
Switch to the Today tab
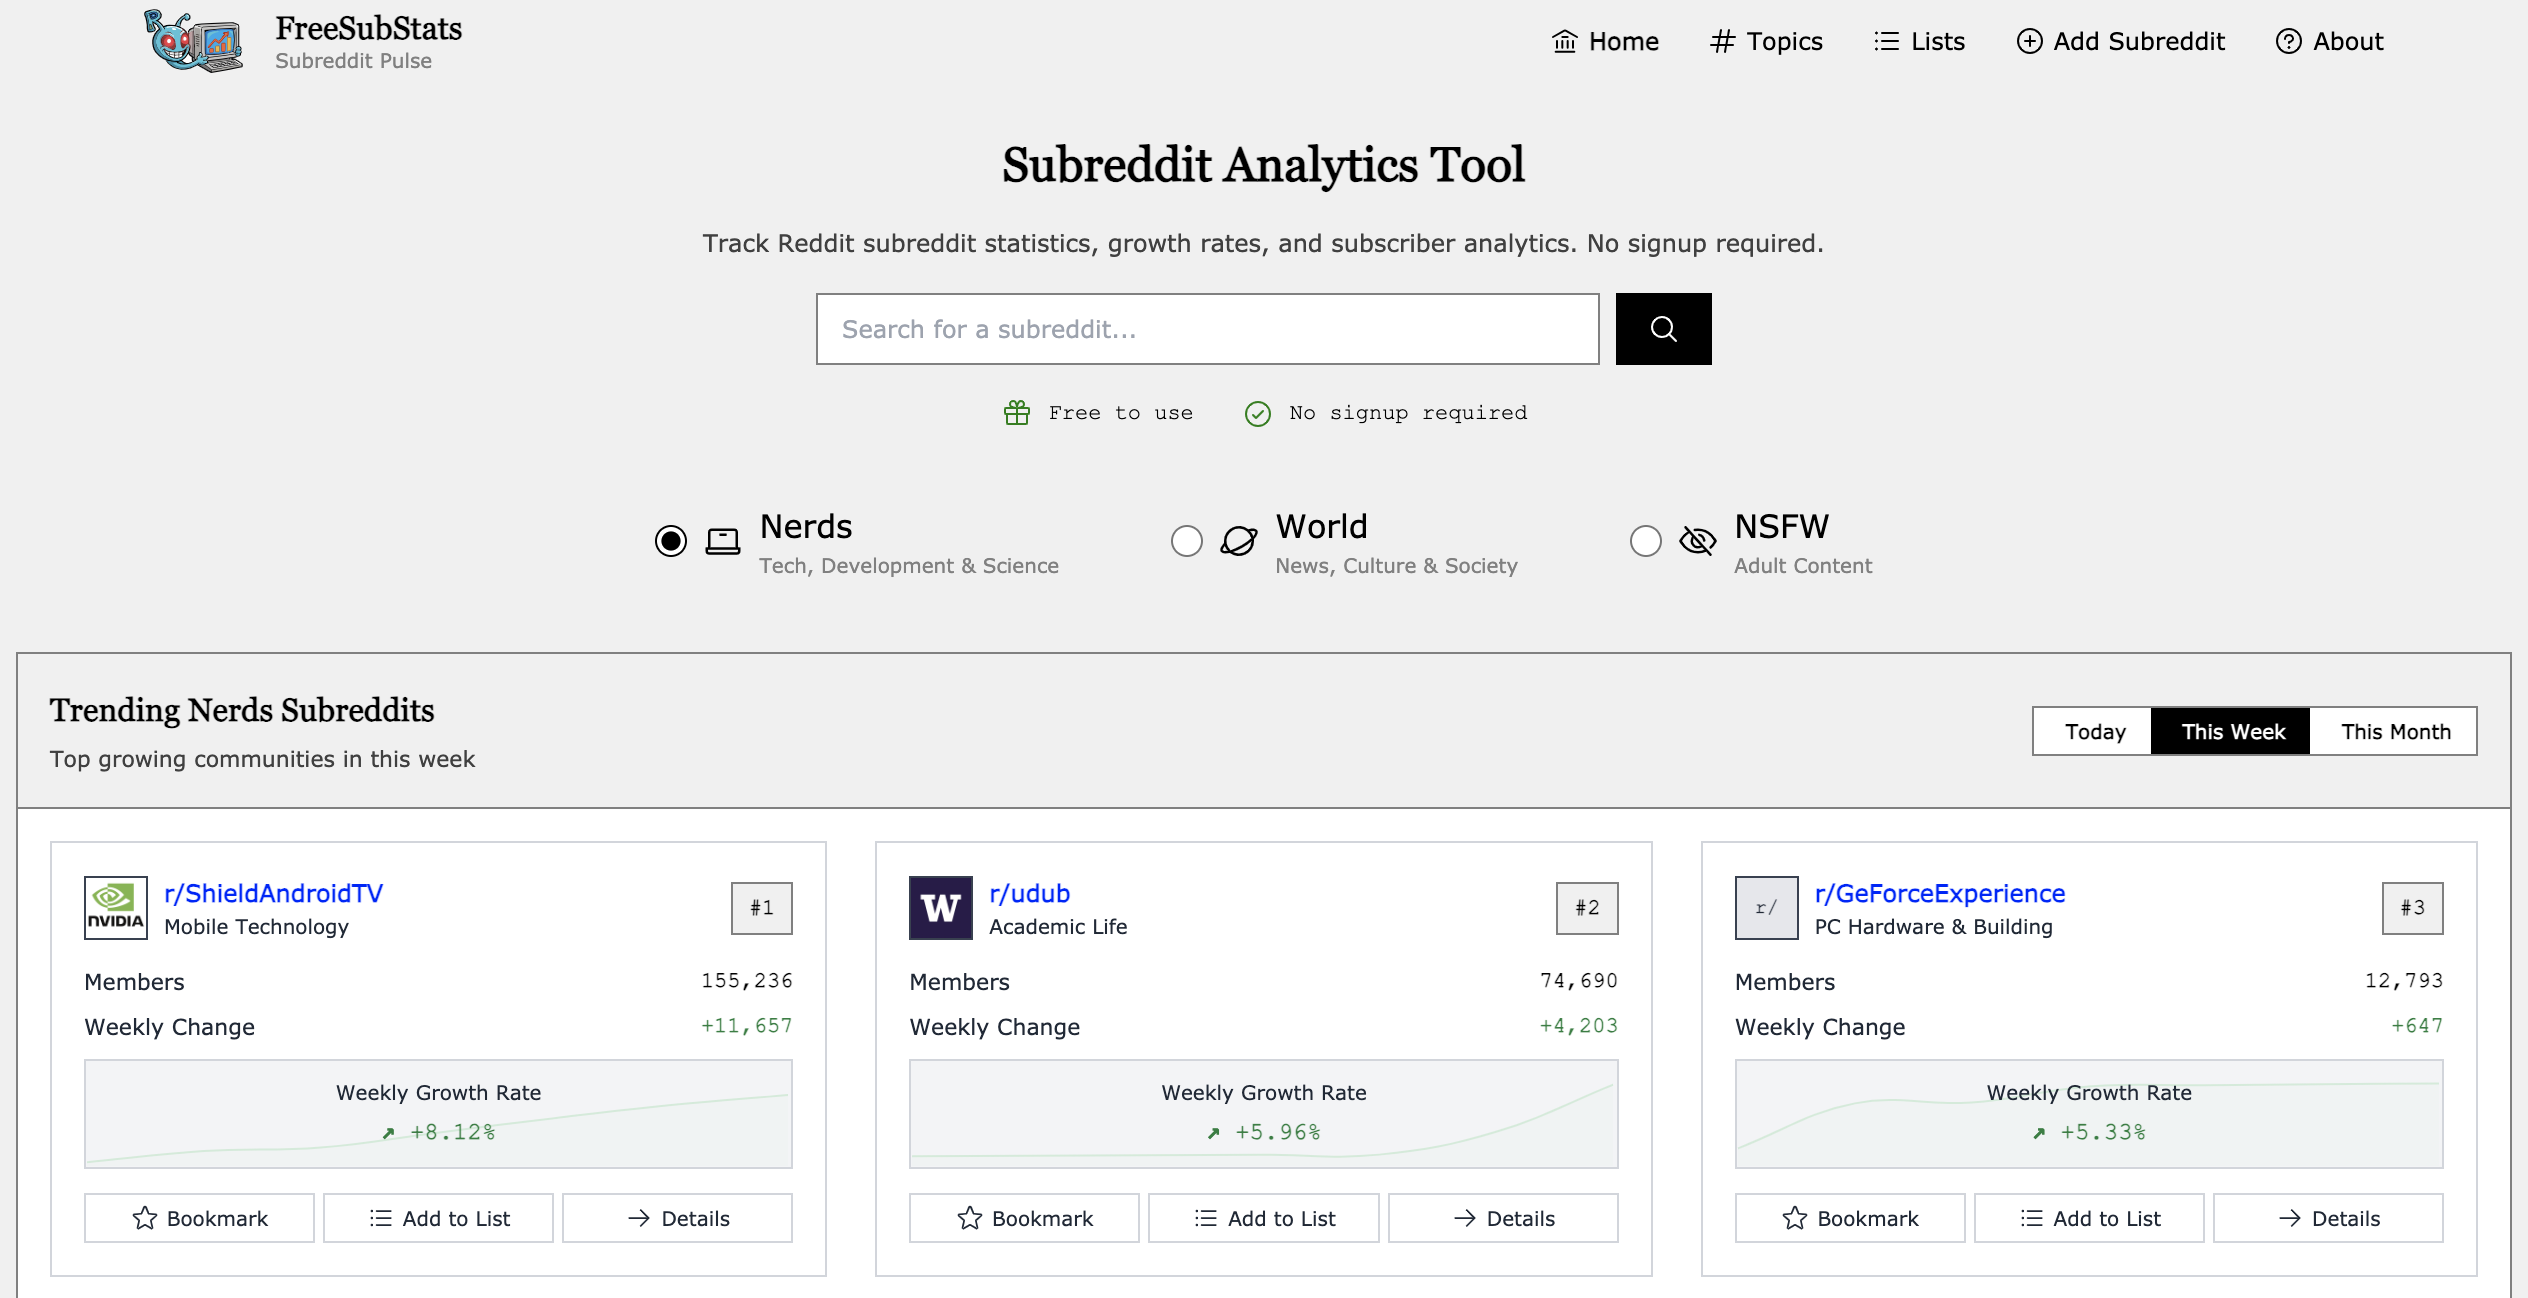coord(2094,731)
